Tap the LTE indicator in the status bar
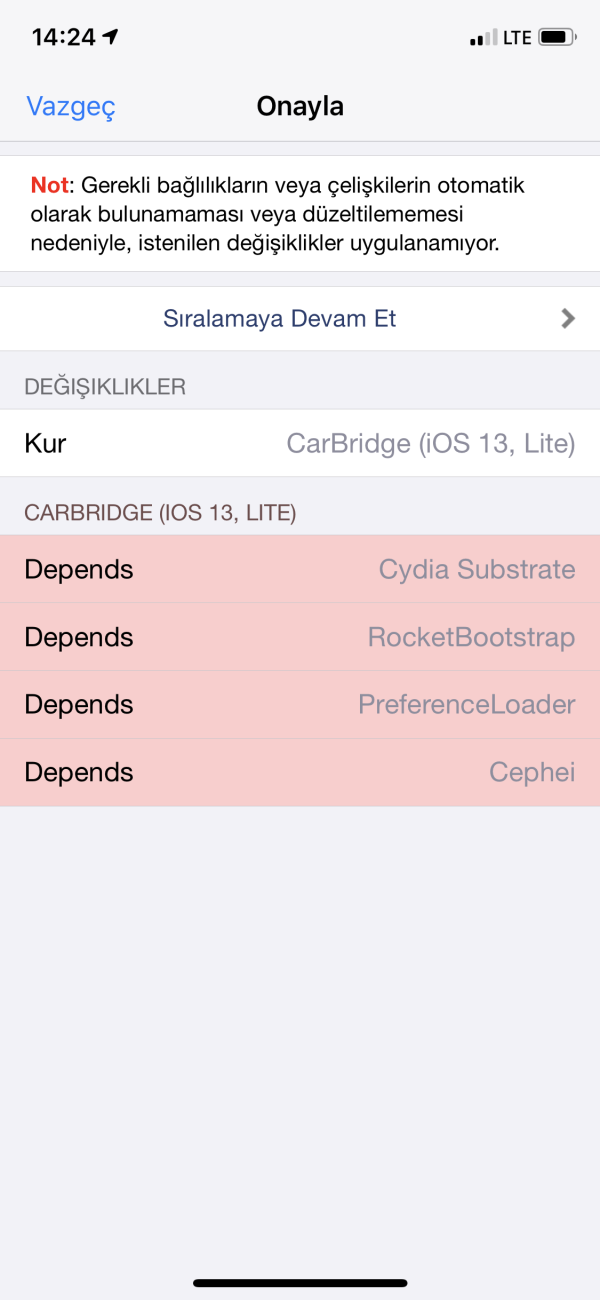 (x=517, y=36)
